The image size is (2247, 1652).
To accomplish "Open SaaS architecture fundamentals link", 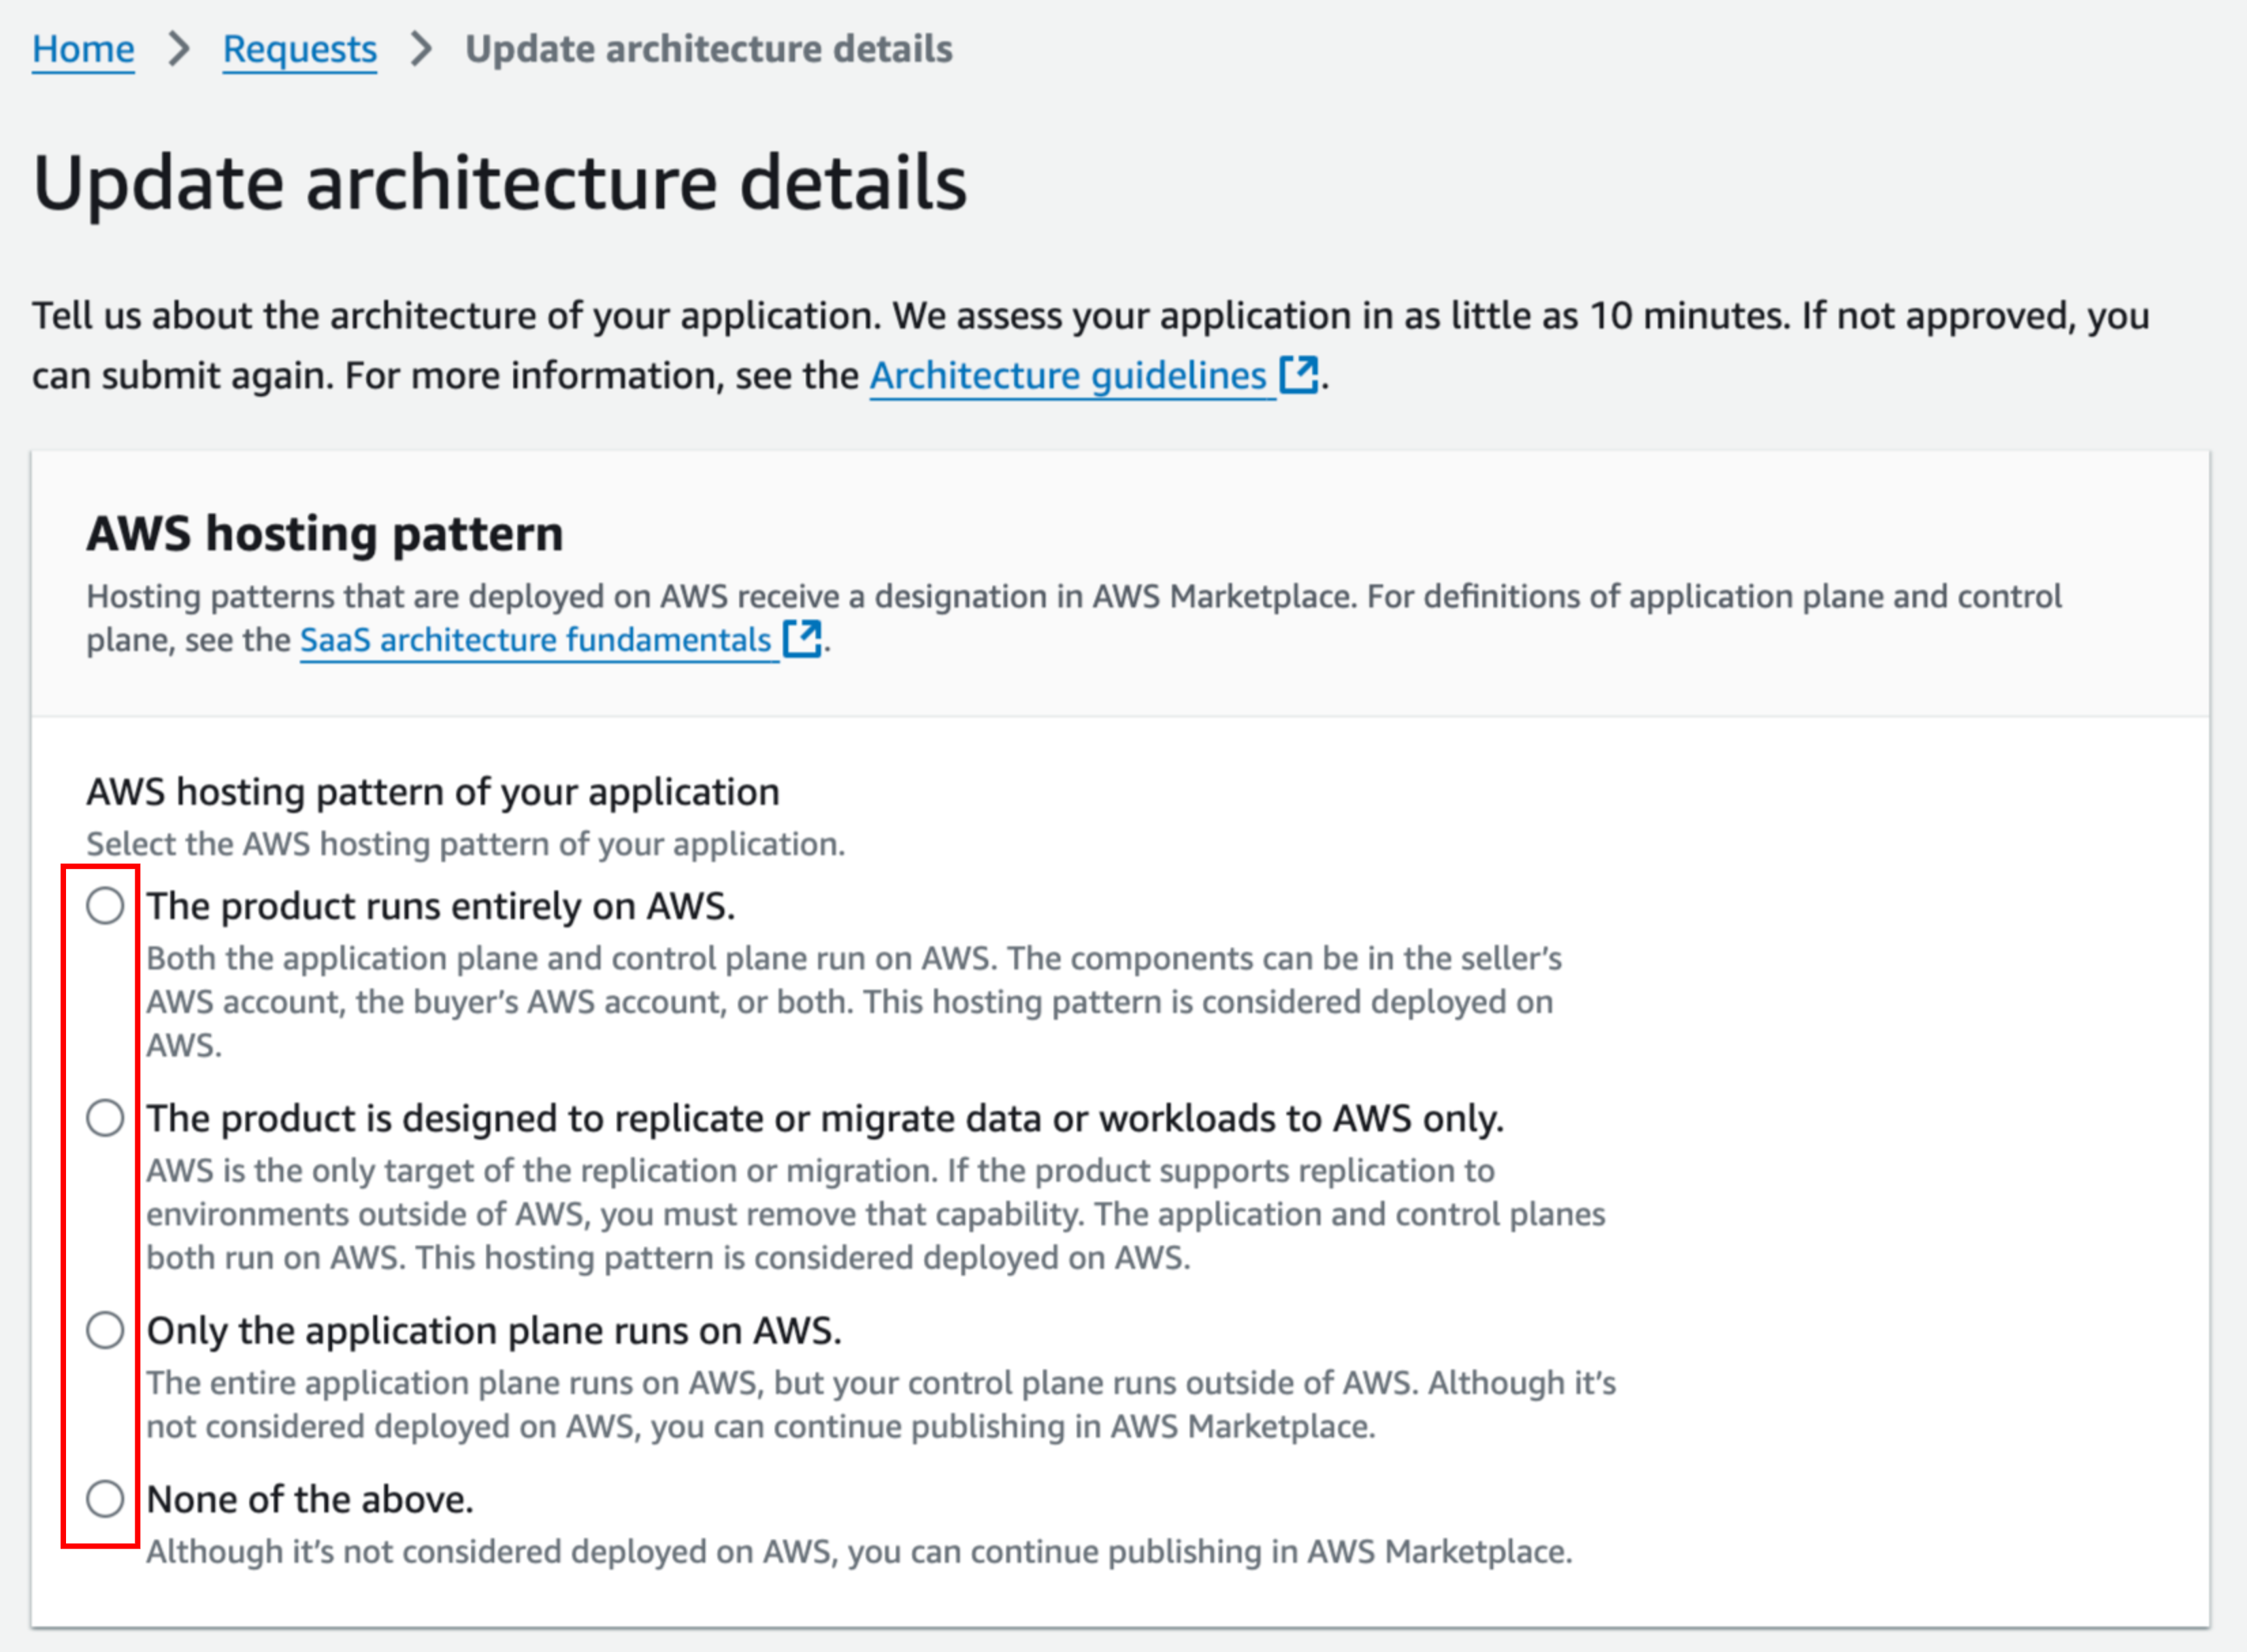I will pyautogui.click(x=535, y=640).
